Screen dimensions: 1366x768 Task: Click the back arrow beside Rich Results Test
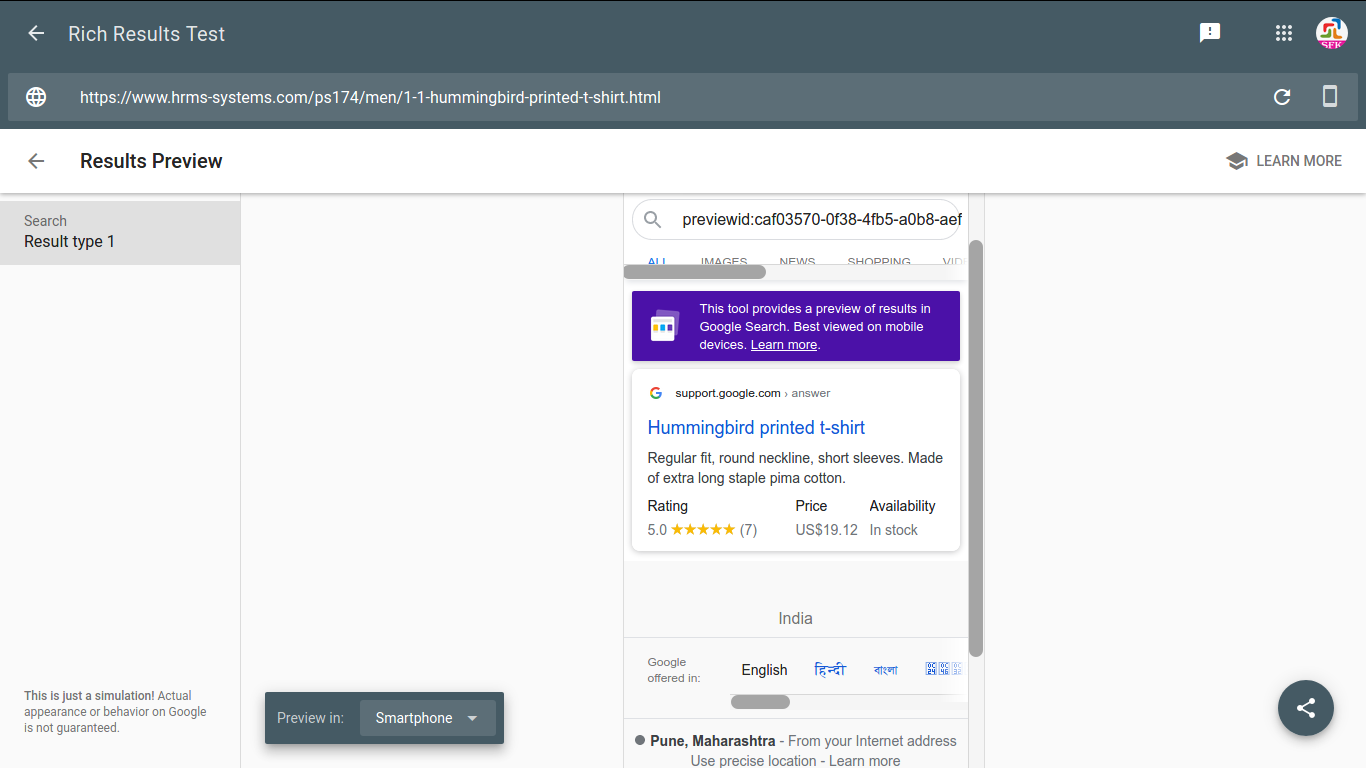[x=36, y=33]
